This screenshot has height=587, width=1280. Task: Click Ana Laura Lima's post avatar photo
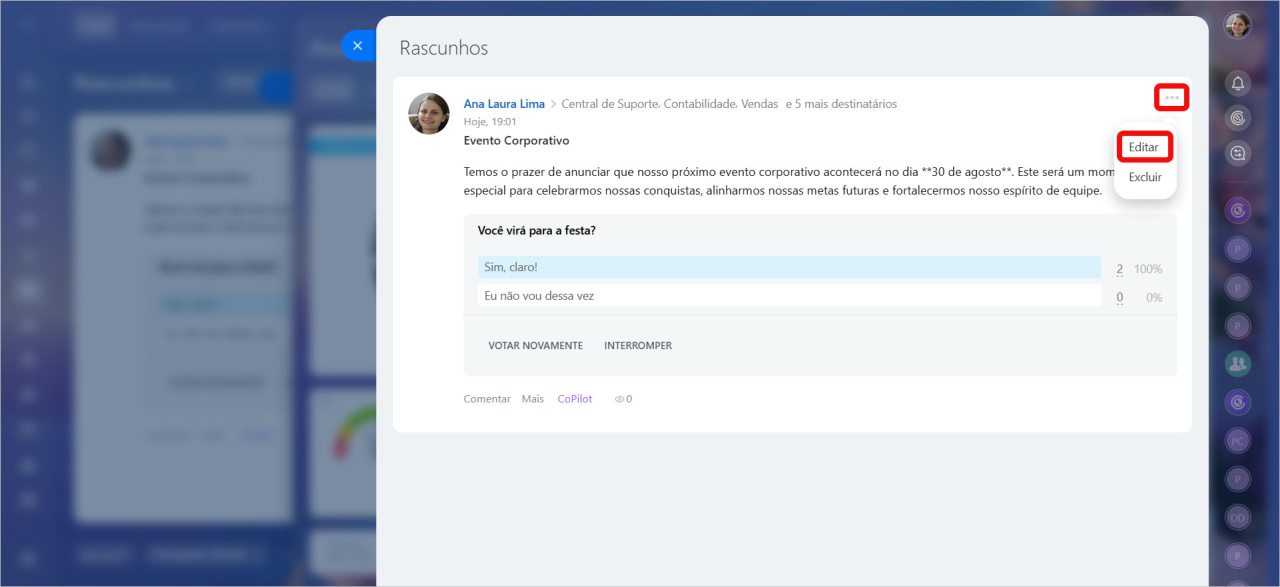pyautogui.click(x=428, y=114)
